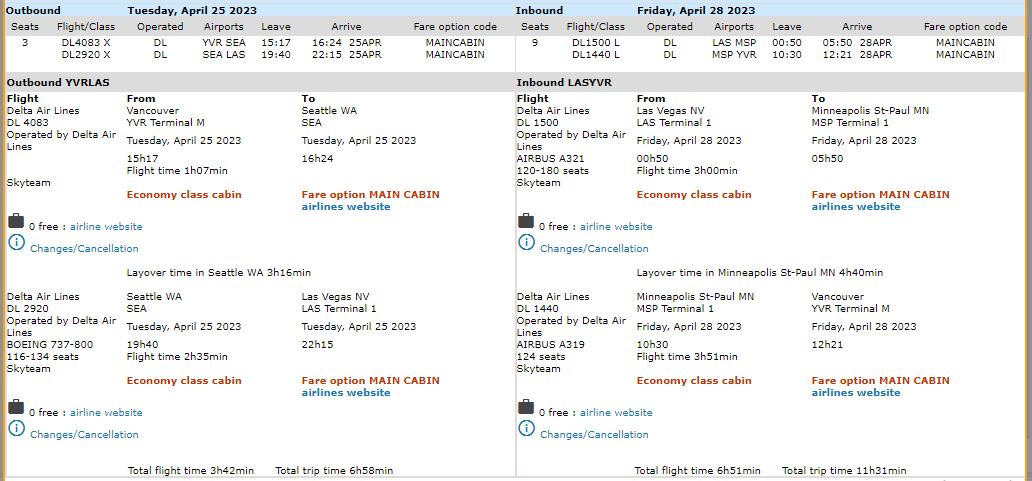Follow the bold 'airlines website' link under DL 1440 fare option
This screenshot has width=1032, height=481.
856,393
